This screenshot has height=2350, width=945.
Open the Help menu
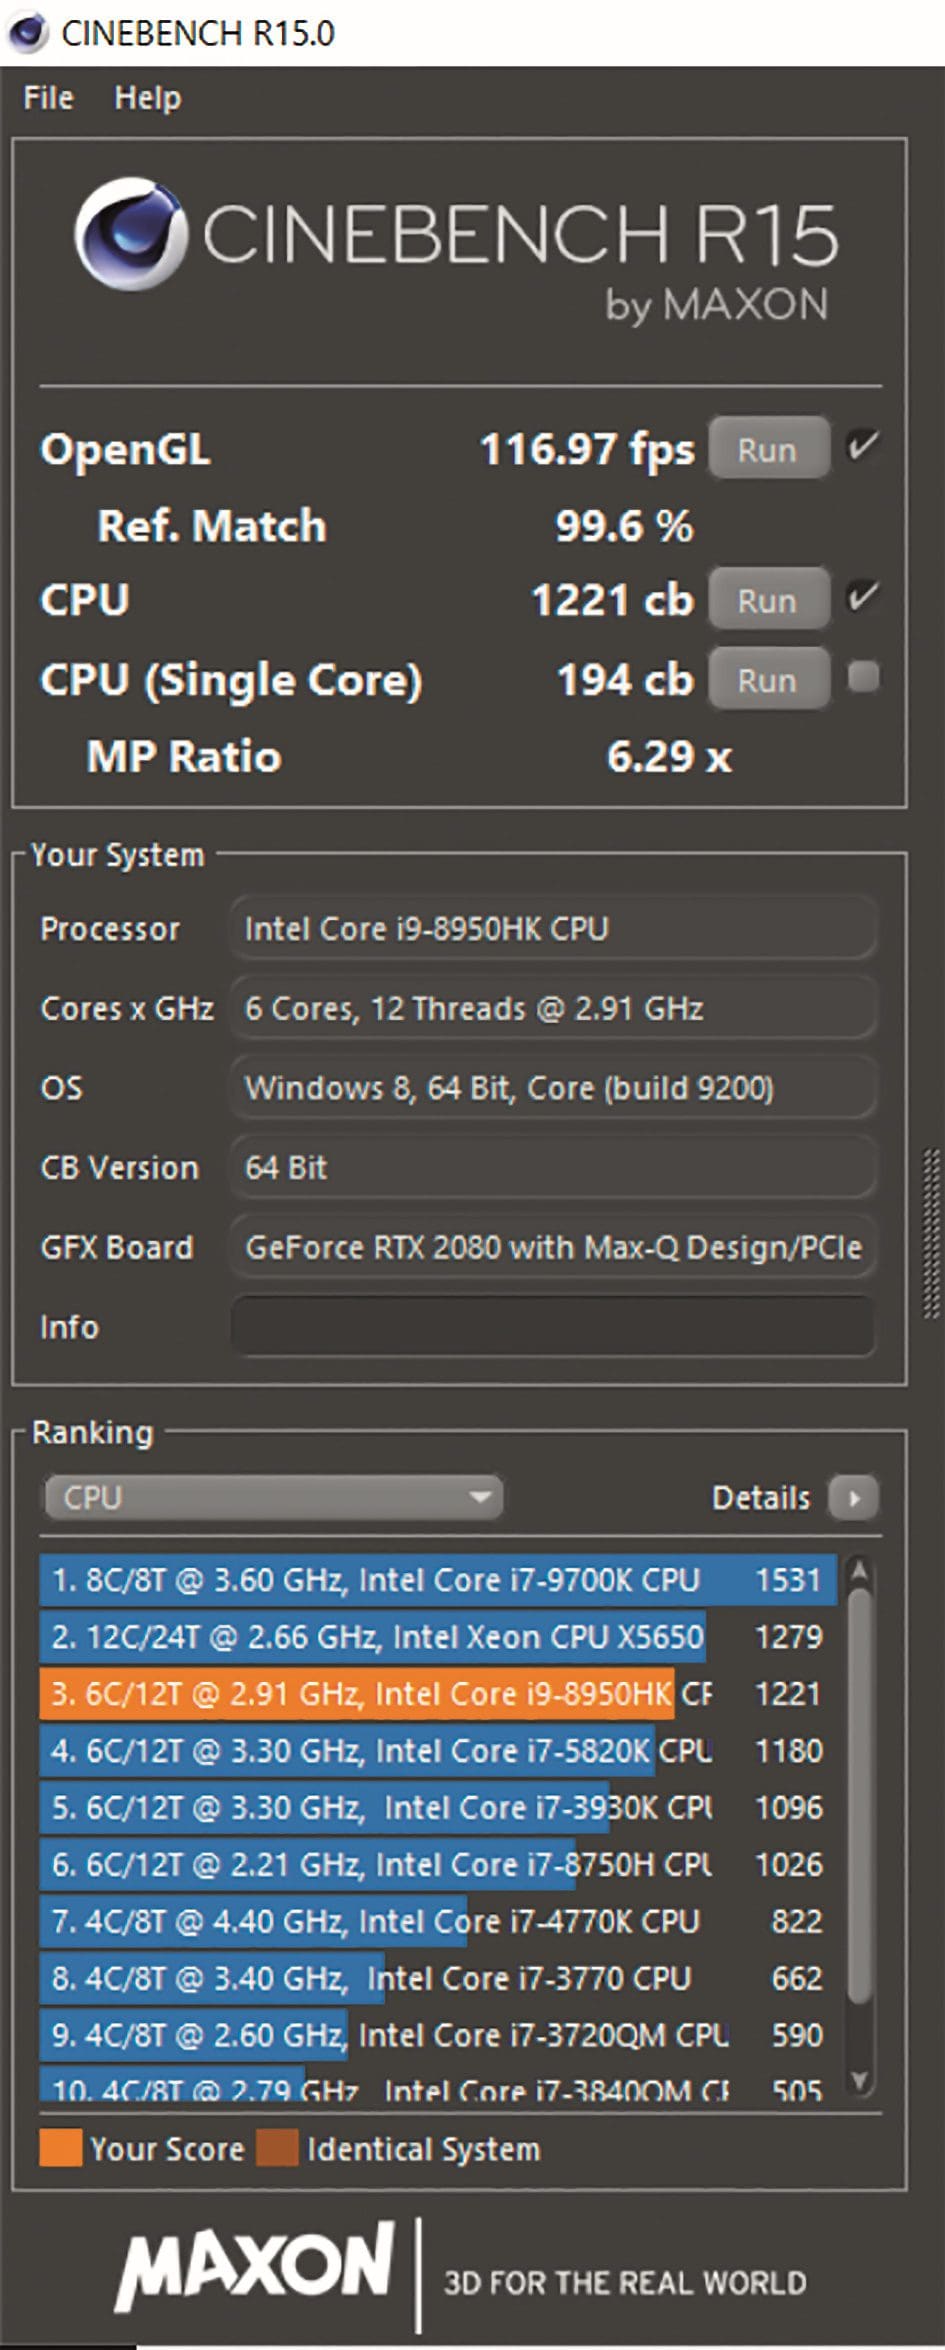tap(147, 98)
